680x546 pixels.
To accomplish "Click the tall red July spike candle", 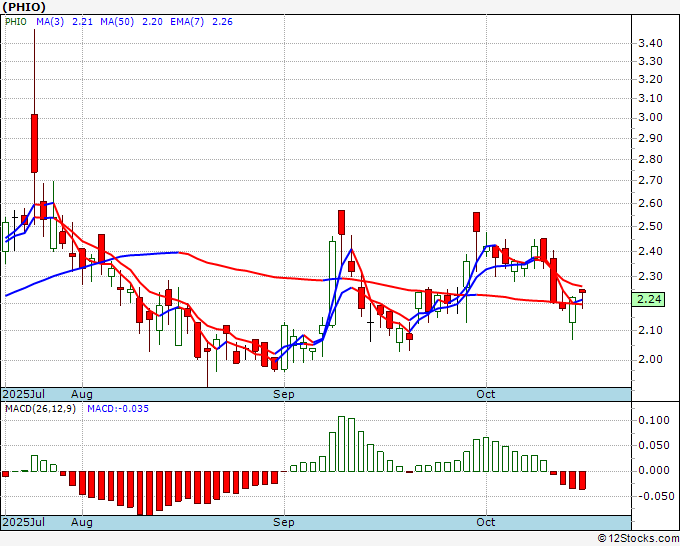I will click(34, 142).
